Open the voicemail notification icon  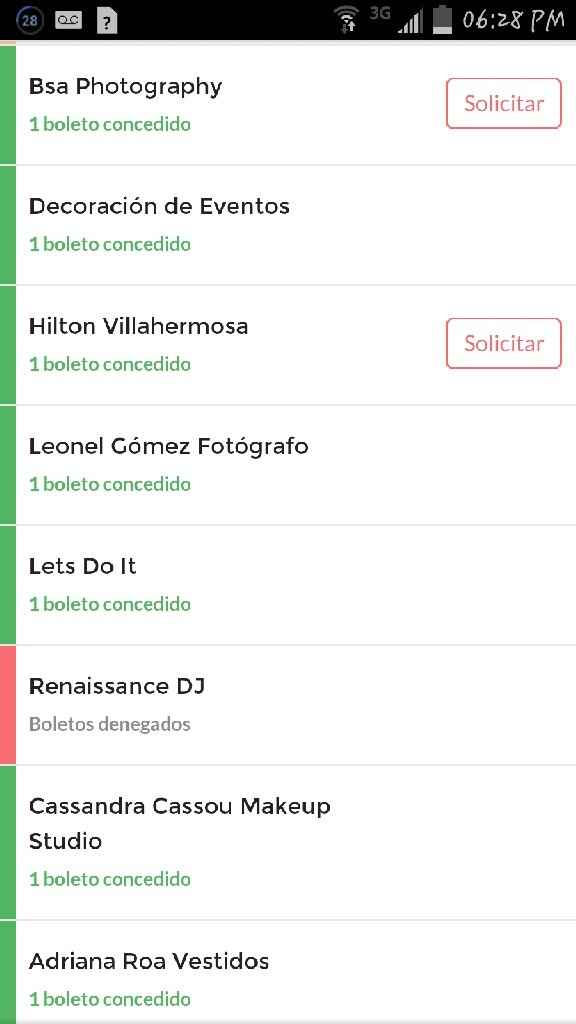coord(67,19)
